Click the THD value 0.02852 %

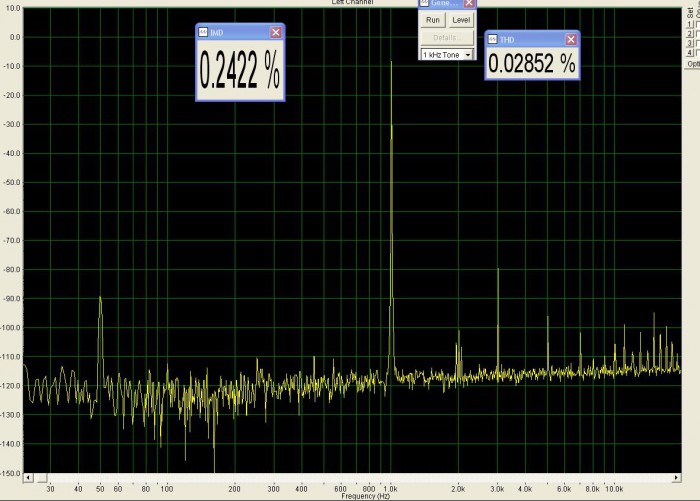(532, 63)
